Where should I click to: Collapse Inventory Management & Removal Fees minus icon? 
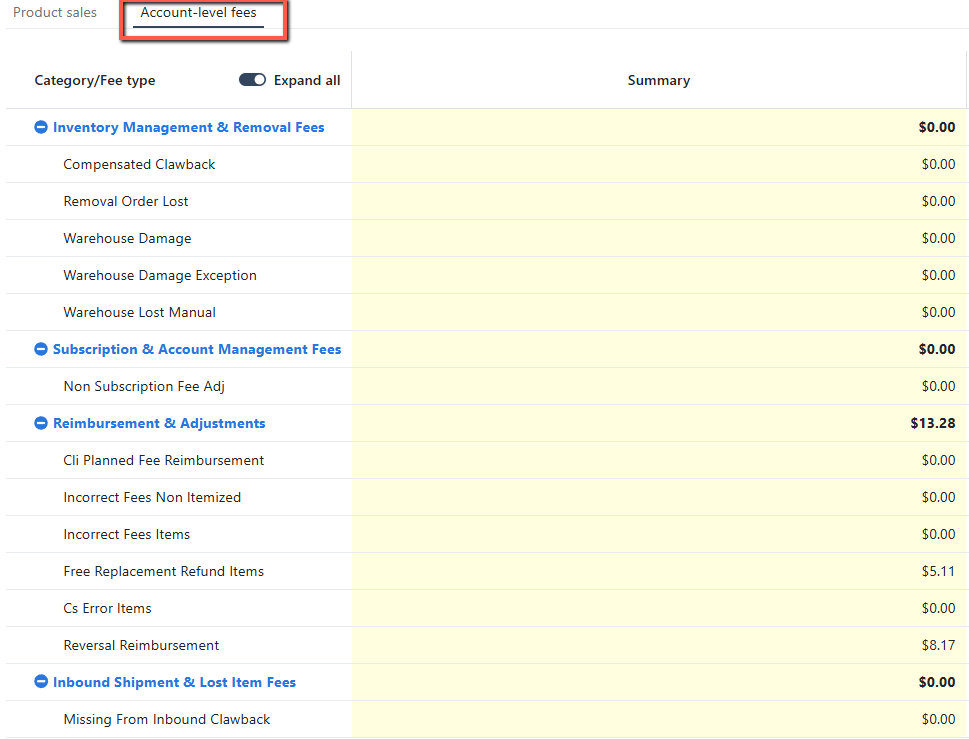pyautogui.click(x=41, y=127)
